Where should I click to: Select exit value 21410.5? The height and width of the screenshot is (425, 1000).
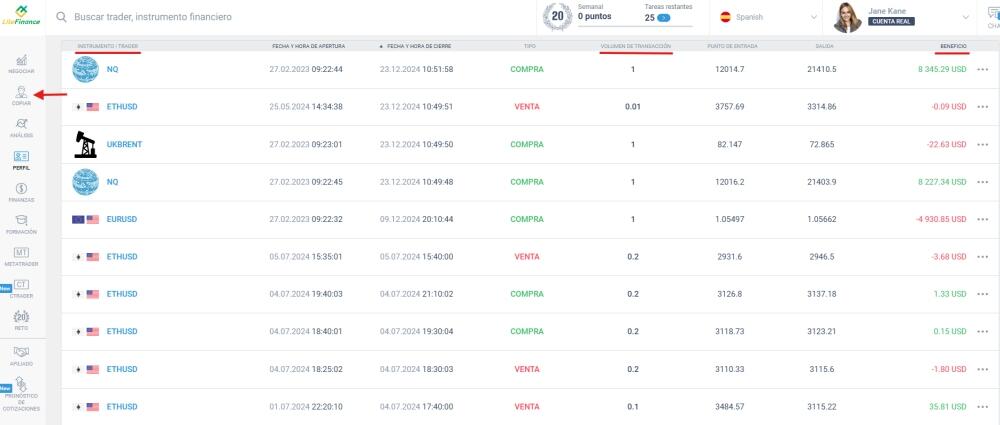(x=821, y=70)
